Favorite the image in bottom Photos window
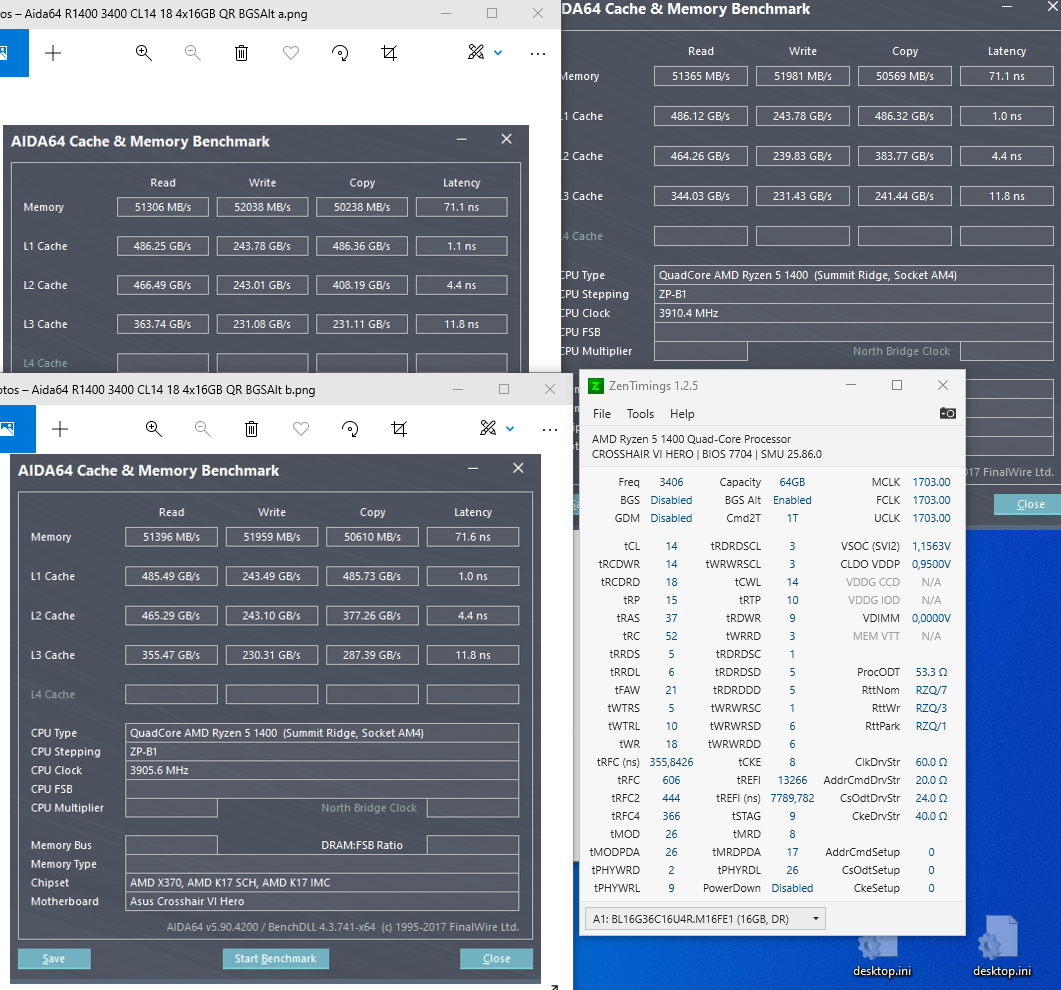The image size is (1061, 990). pyautogui.click(x=301, y=428)
